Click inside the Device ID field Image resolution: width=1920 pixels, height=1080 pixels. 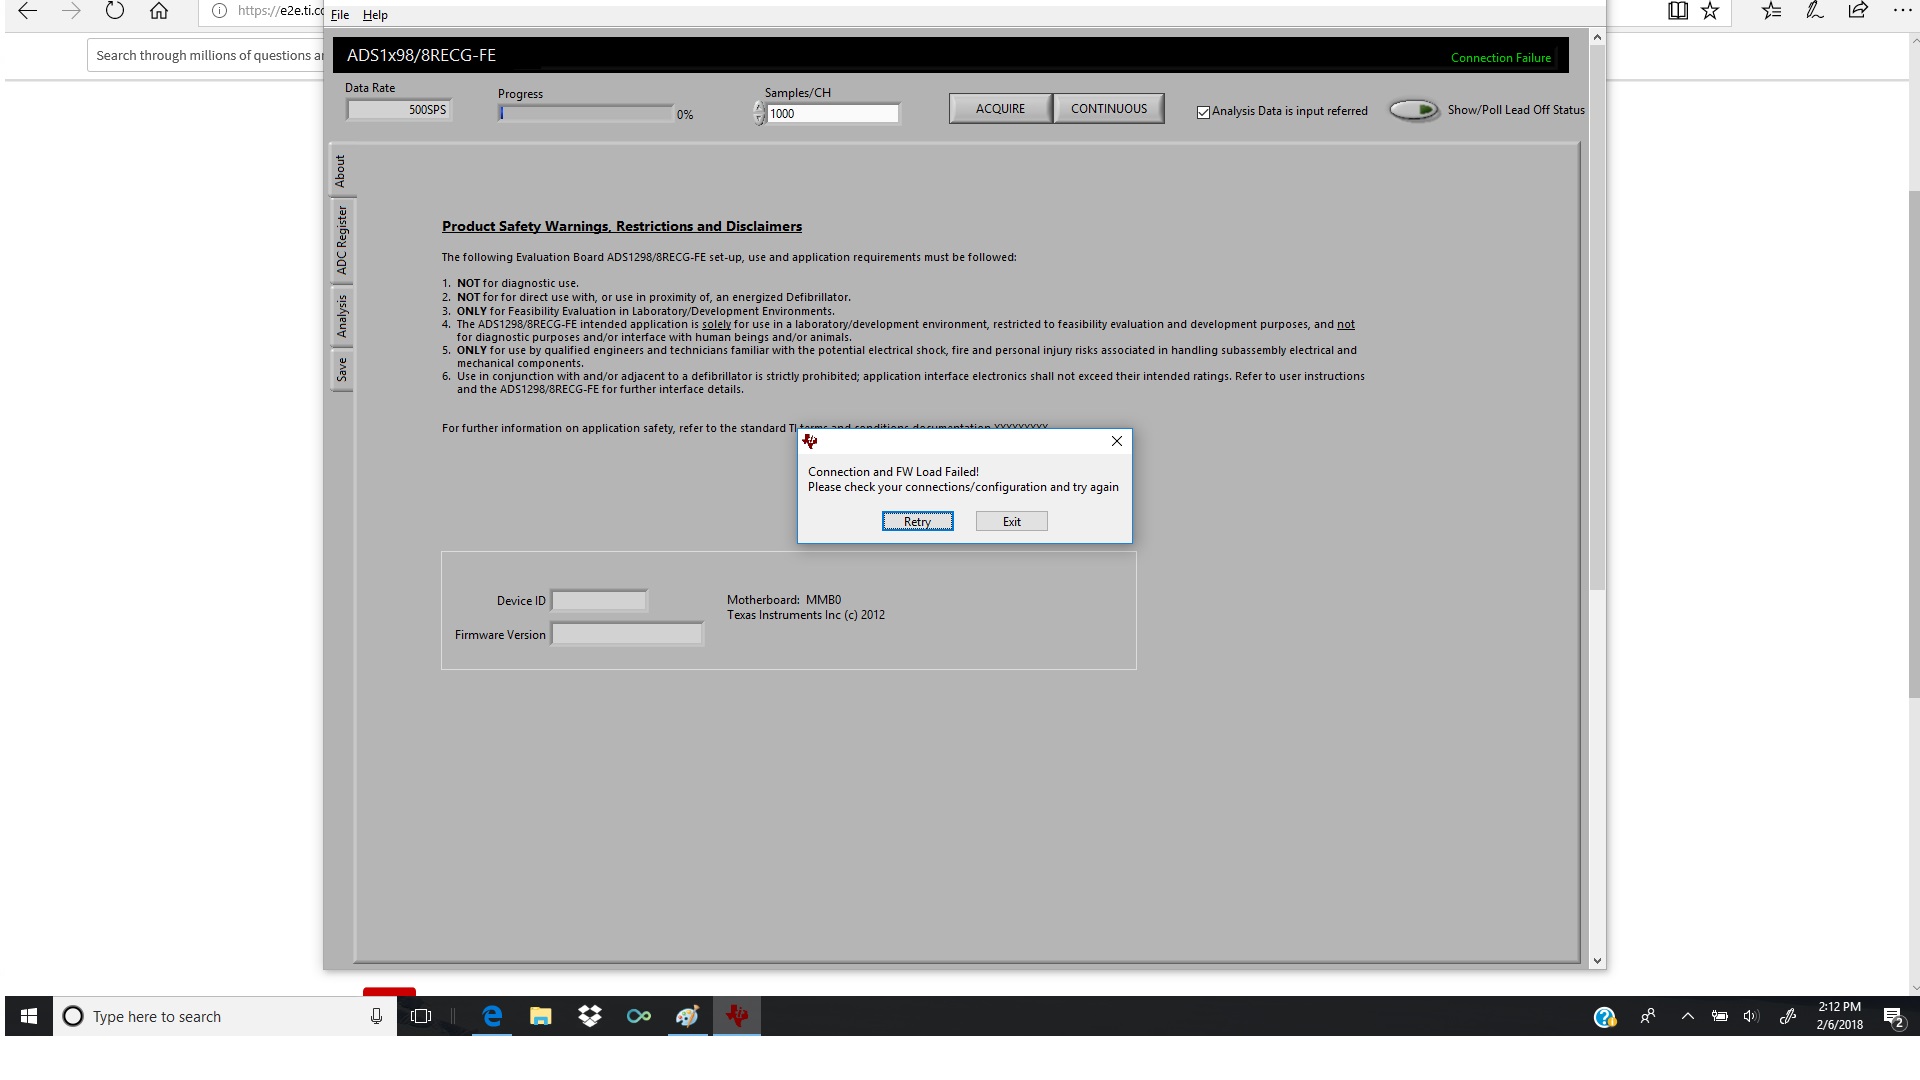598,600
